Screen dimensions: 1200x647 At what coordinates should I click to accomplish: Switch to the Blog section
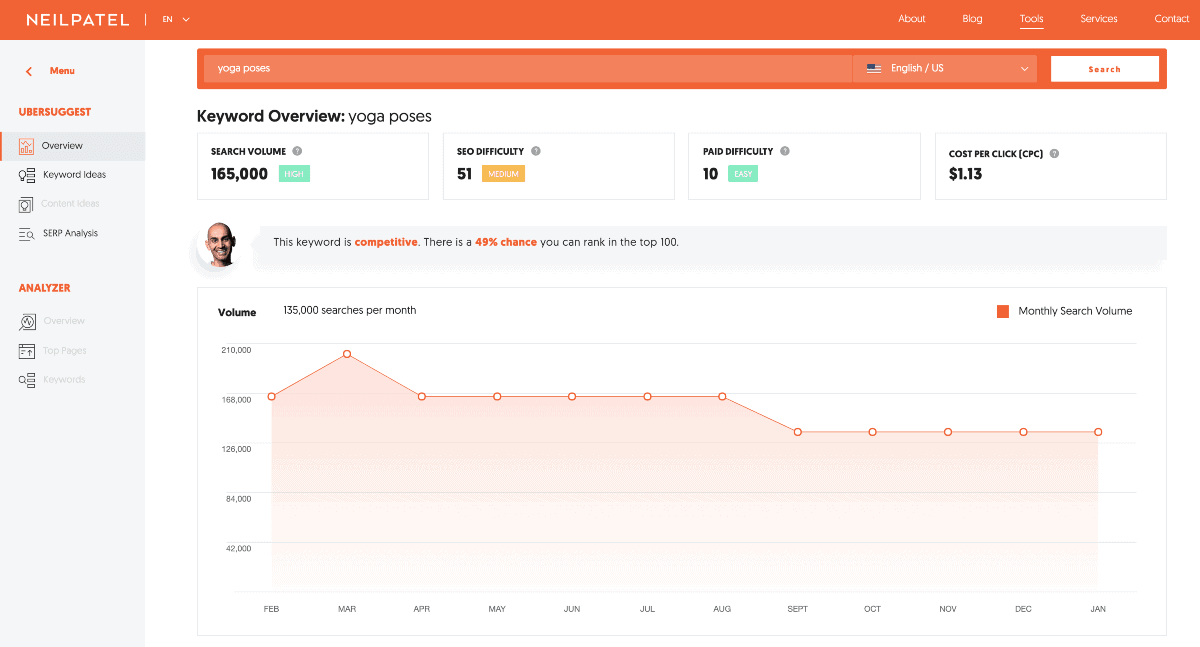971,18
